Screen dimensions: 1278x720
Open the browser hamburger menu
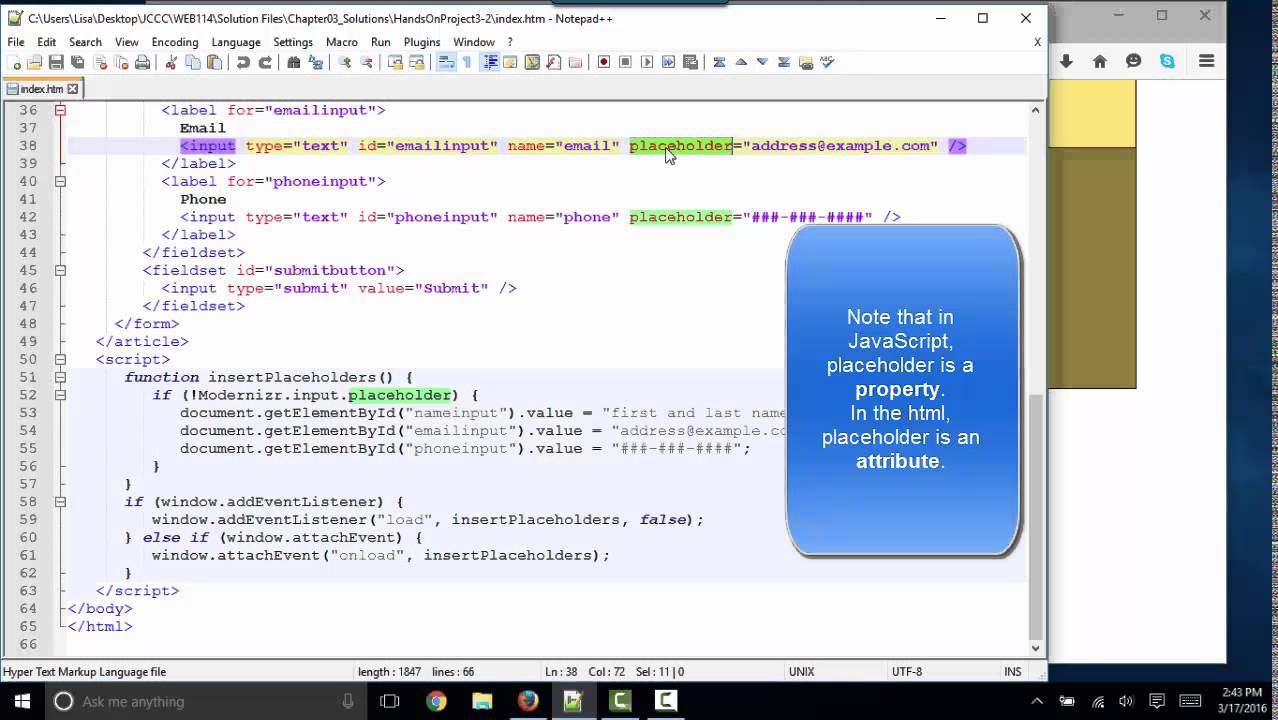1206,61
